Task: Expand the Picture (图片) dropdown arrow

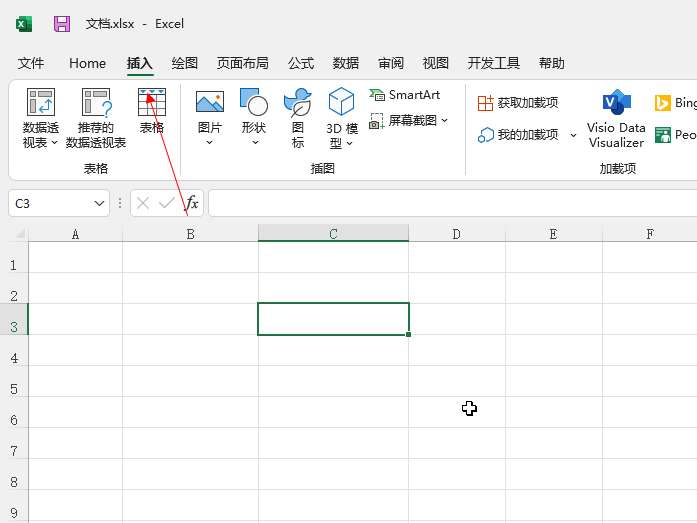Action: (x=209, y=142)
